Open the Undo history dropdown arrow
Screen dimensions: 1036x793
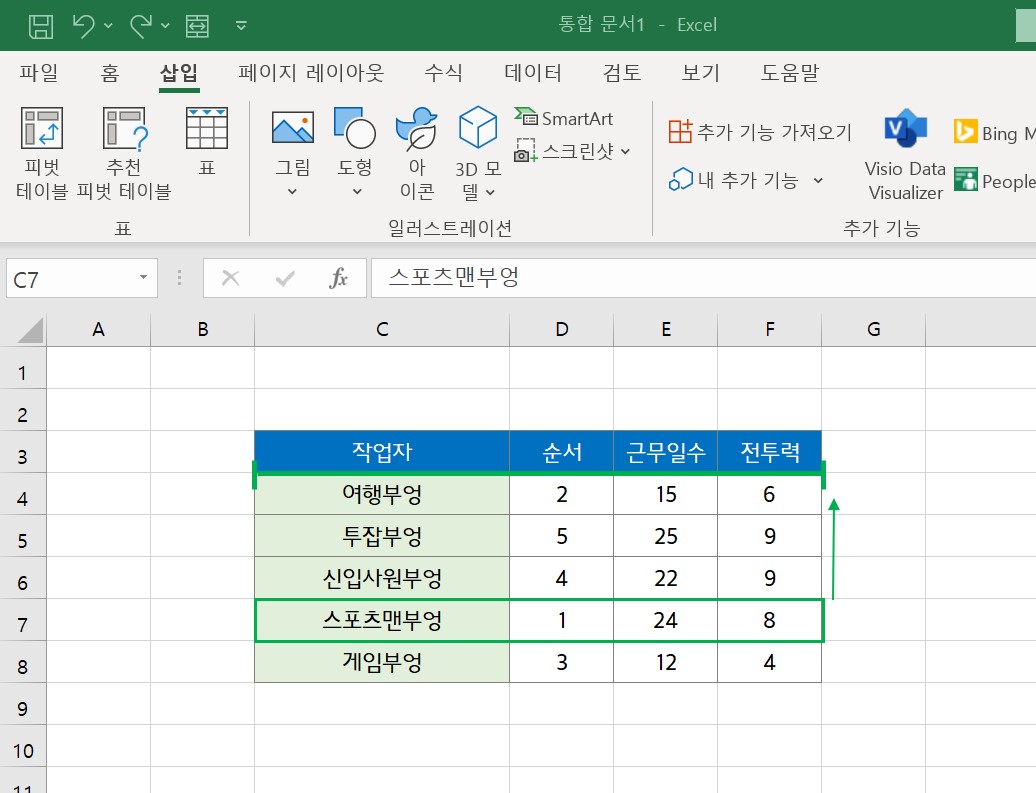pos(108,26)
